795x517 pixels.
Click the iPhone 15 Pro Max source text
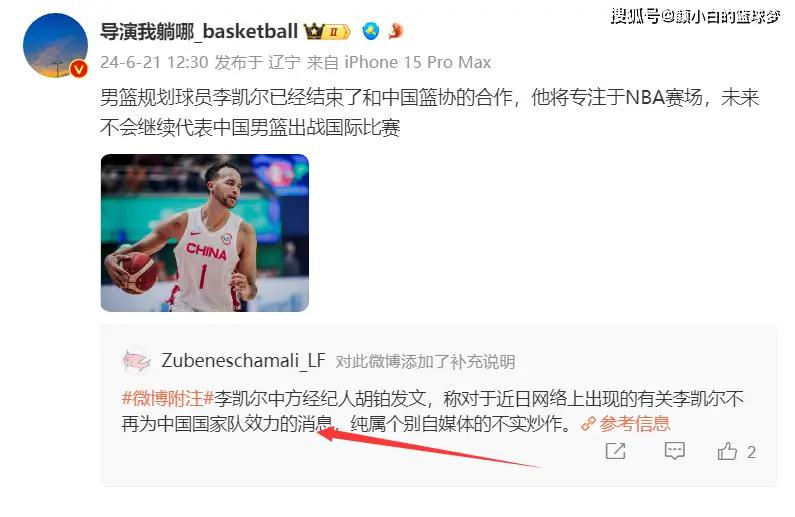pyautogui.click(x=418, y=62)
